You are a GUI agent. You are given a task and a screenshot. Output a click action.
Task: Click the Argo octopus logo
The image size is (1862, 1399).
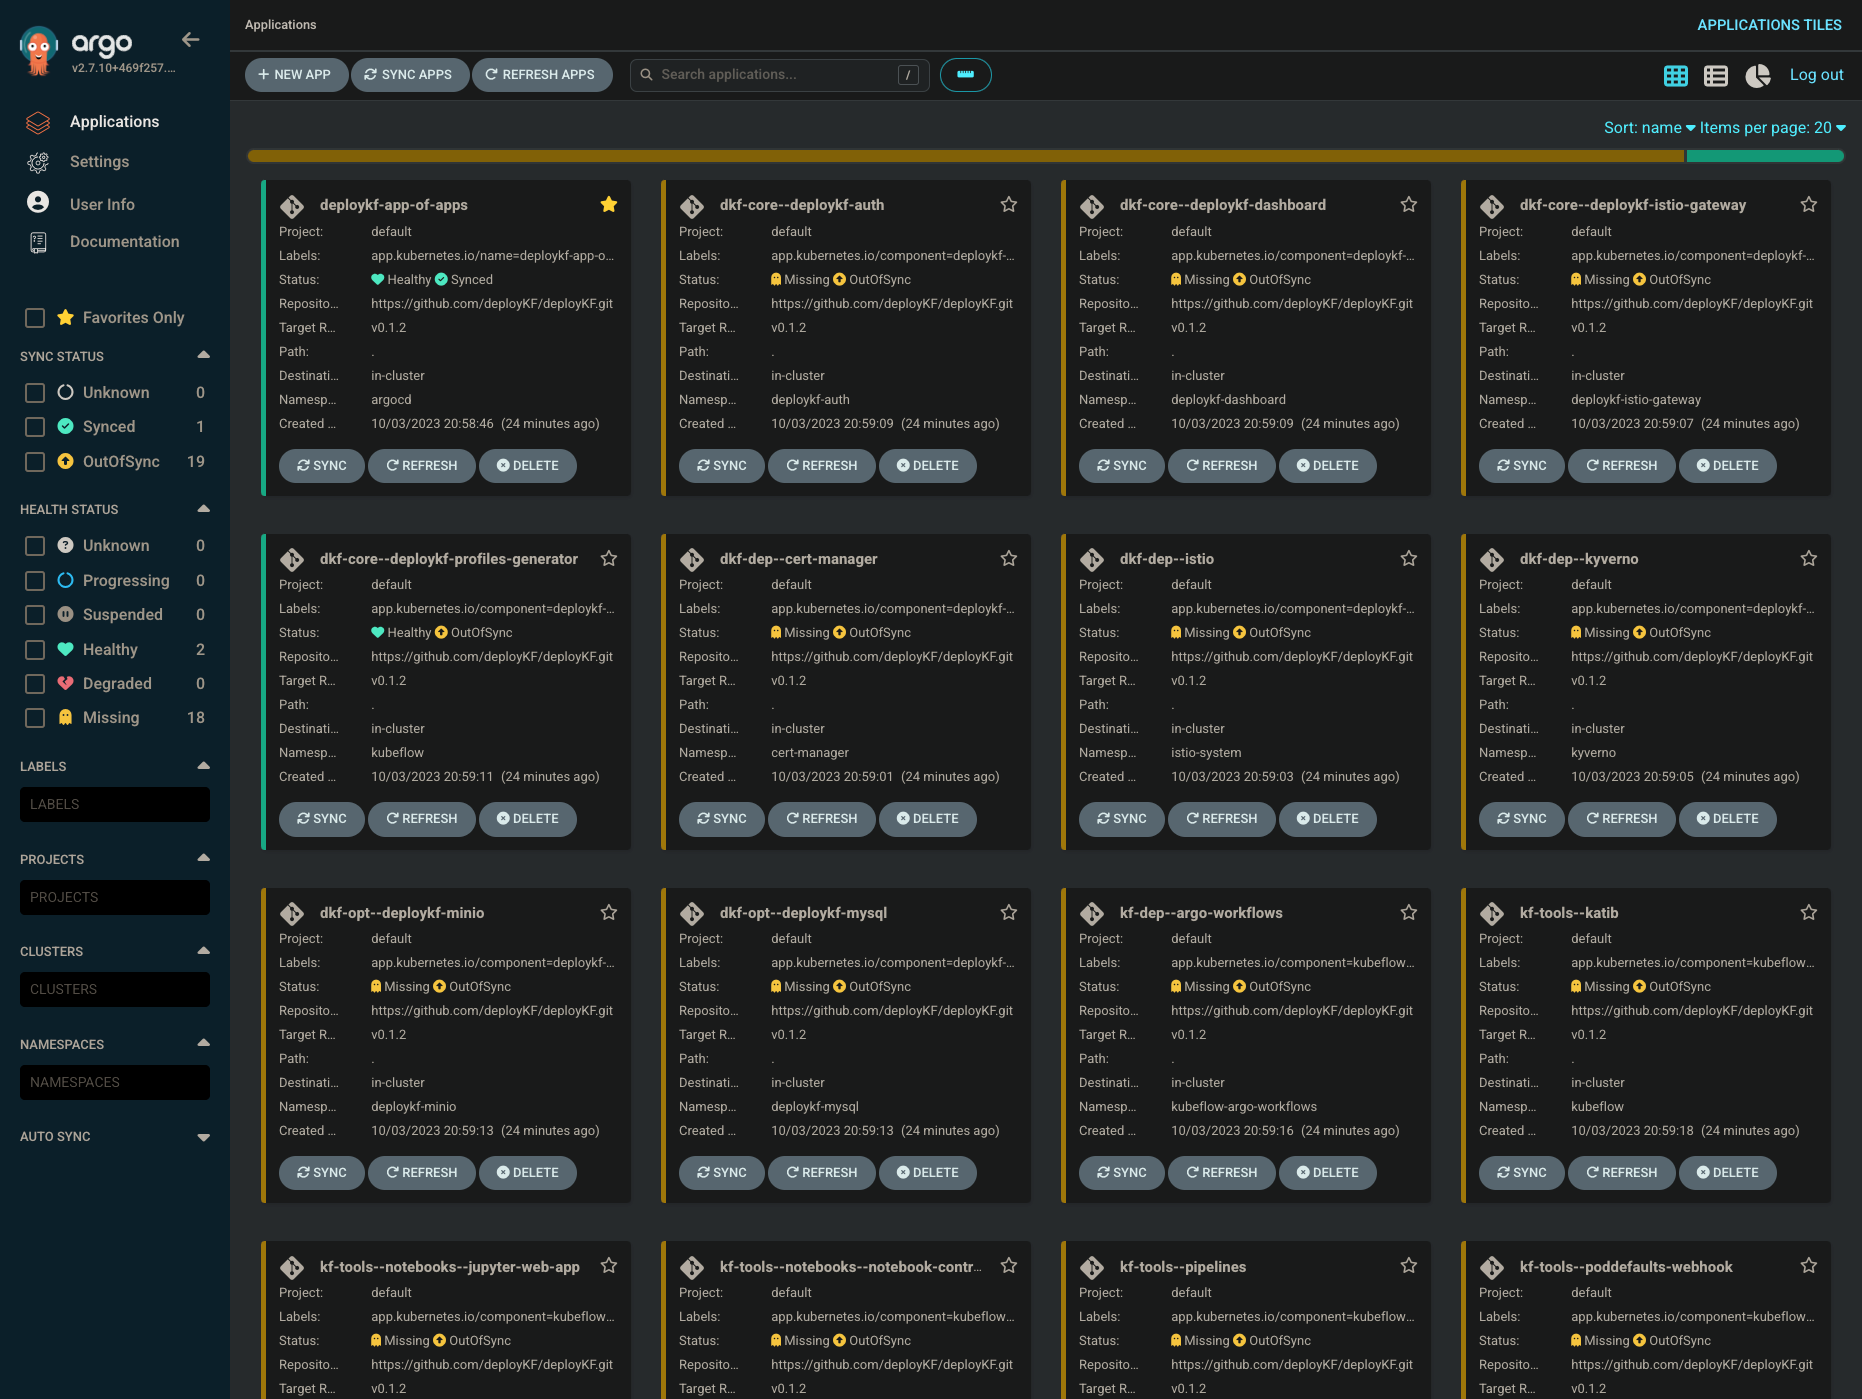(x=38, y=50)
